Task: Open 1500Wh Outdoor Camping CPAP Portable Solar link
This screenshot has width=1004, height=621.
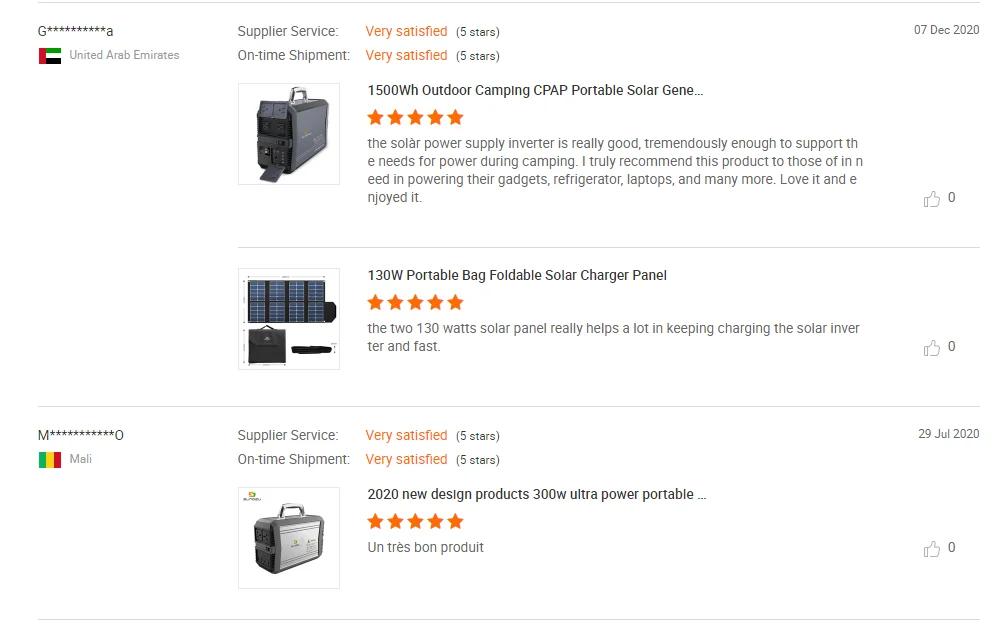Action: pos(535,90)
